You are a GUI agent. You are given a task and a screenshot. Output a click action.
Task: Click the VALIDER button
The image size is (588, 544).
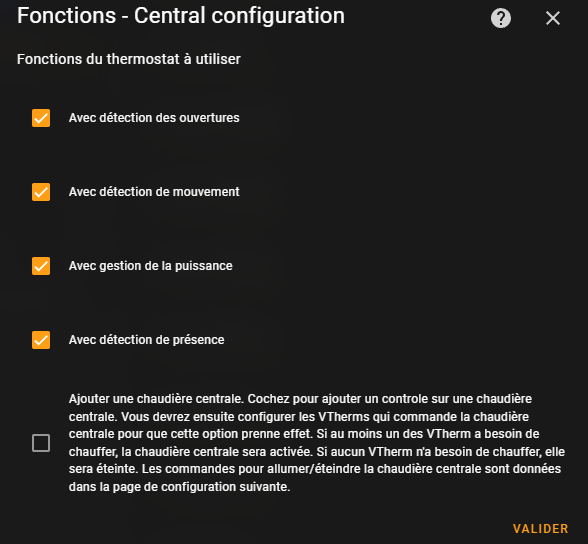[540, 529]
